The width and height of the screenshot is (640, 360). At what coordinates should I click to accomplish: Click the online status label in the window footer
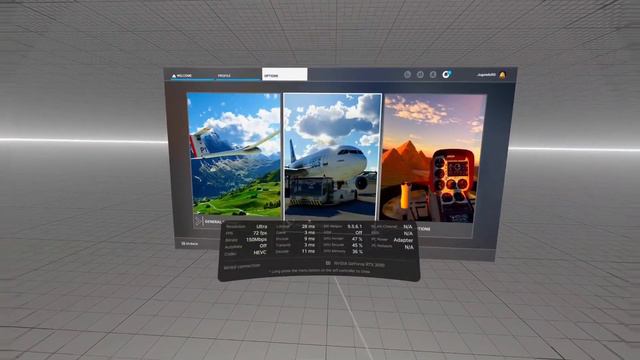coord(189,244)
